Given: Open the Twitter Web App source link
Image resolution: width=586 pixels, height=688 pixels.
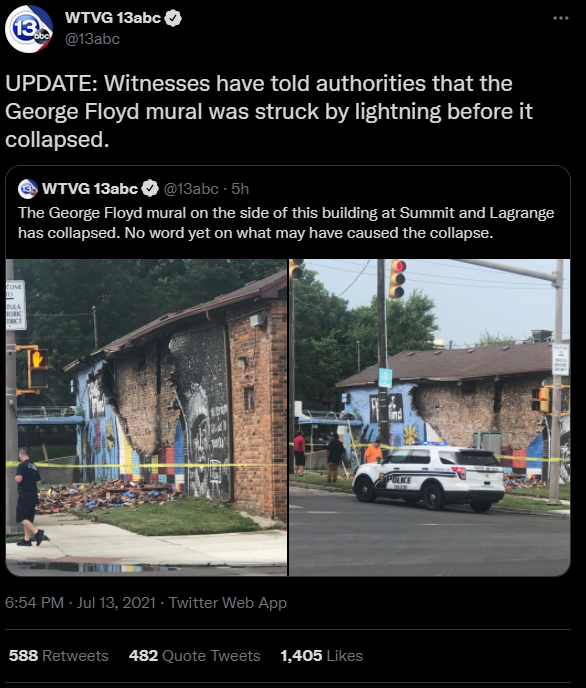Looking at the screenshot, I should [228, 602].
